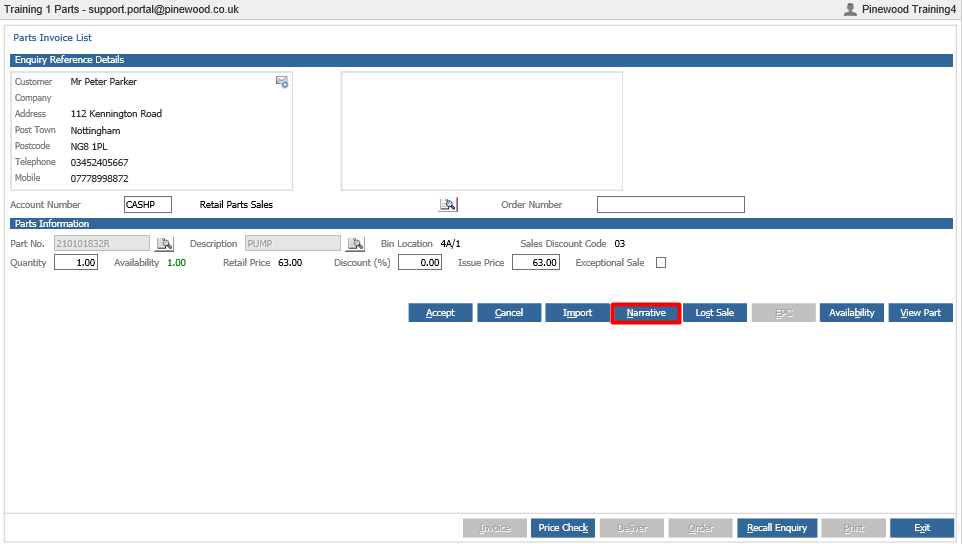Click the Accept button
Screen dimensions: 962x544
pos(441,313)
